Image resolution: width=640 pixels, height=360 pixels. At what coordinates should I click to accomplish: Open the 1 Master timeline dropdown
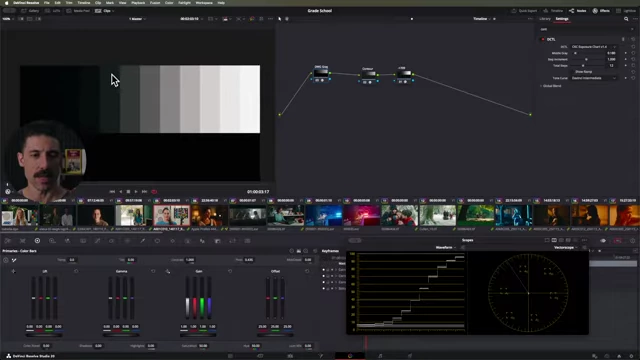(x=138, y=19)
